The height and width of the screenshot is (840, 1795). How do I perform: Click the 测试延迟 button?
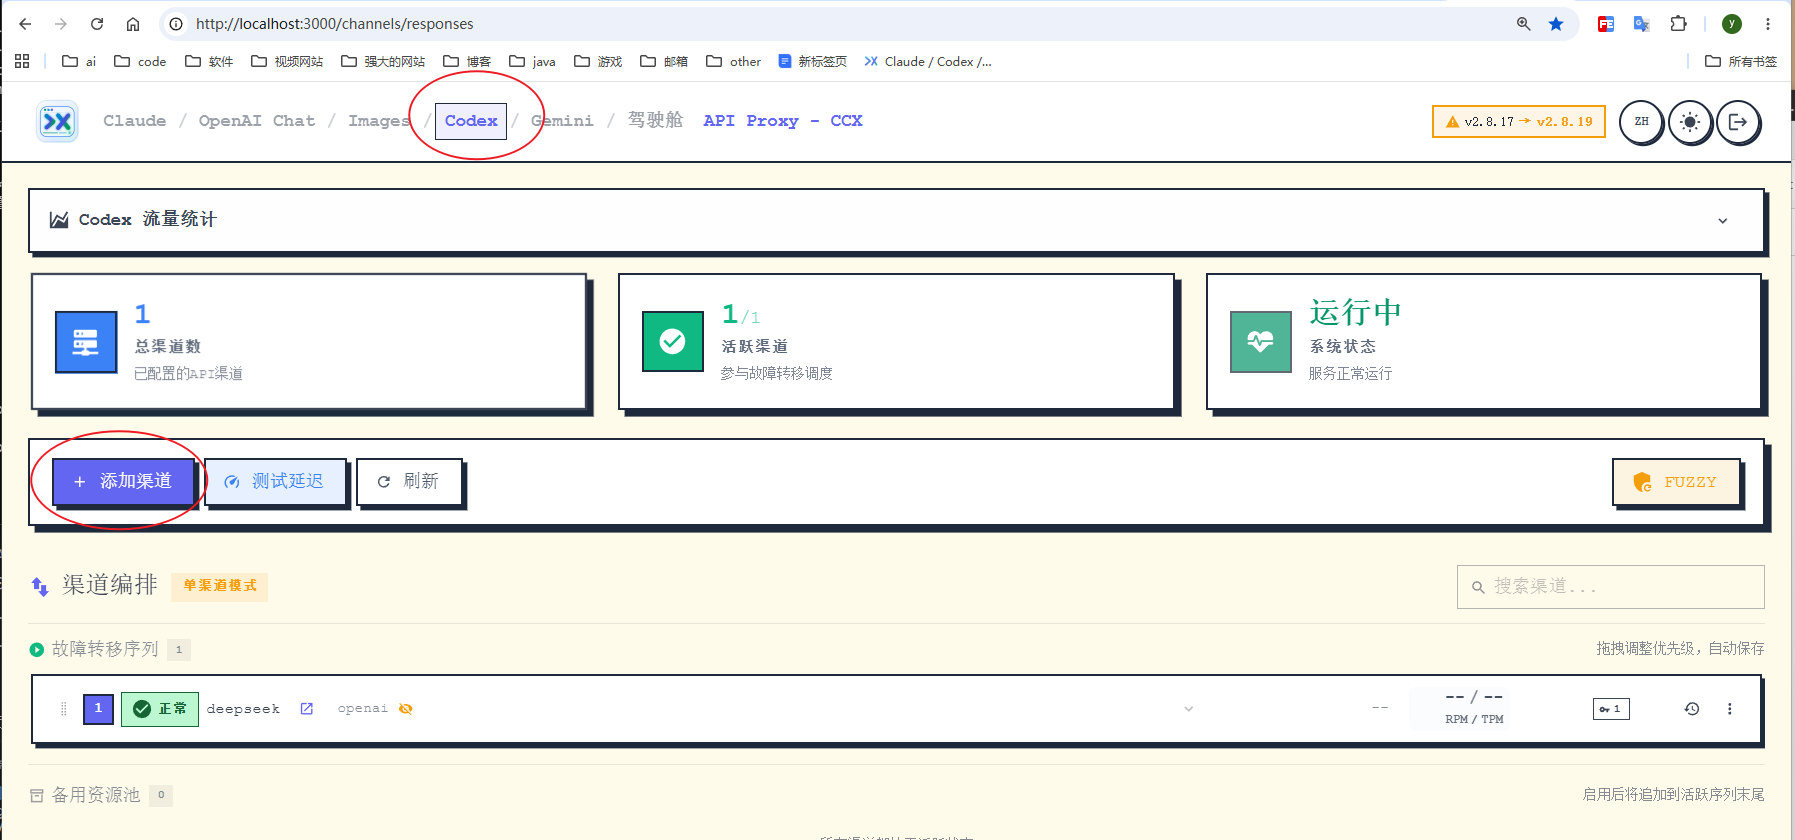pos(275,481)
